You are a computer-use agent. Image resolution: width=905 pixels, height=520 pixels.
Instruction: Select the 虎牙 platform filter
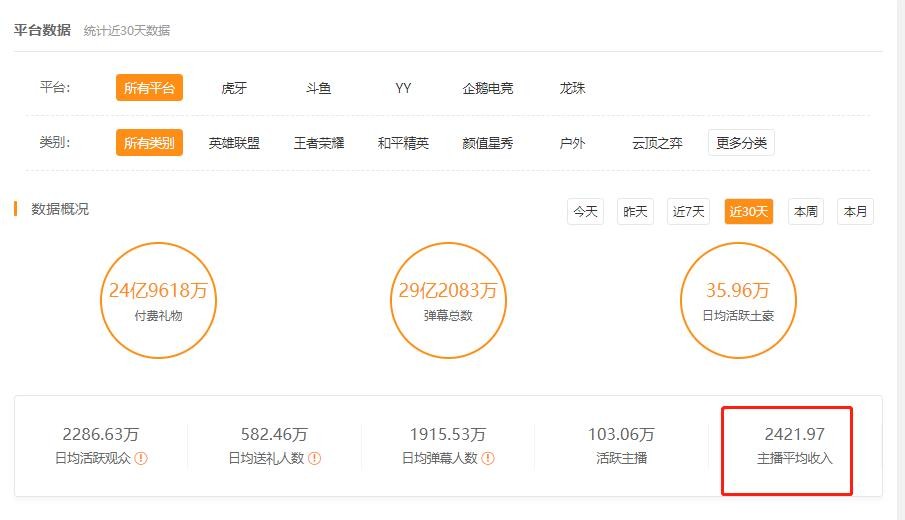click(234, 88)
